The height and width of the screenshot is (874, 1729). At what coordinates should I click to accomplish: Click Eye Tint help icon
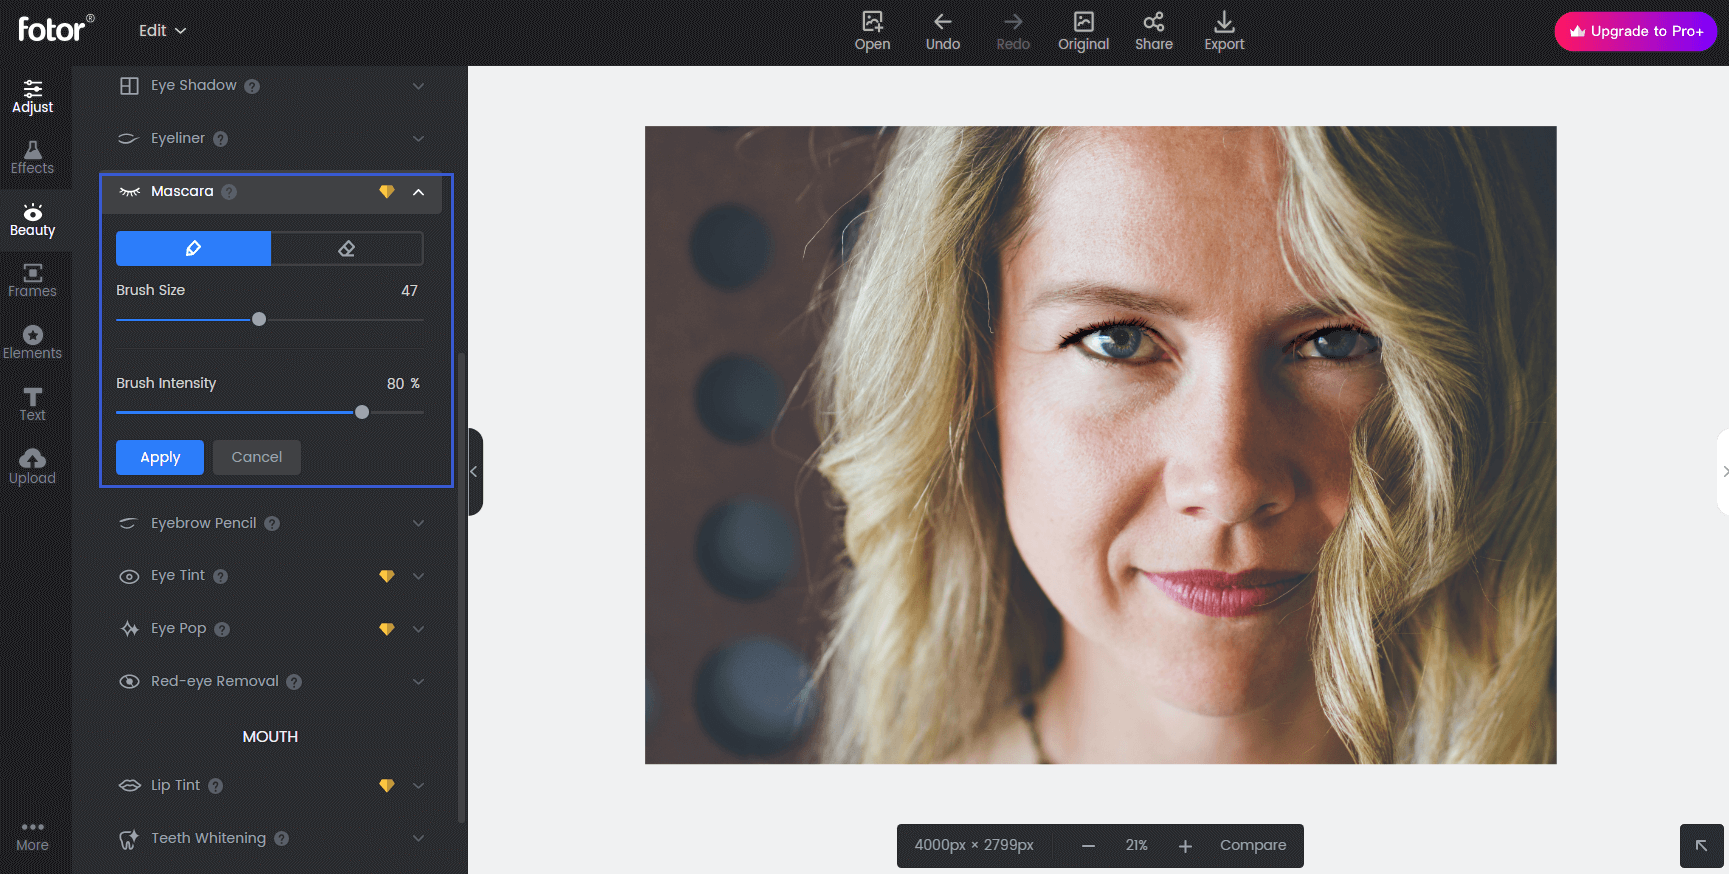click(220, 576)
